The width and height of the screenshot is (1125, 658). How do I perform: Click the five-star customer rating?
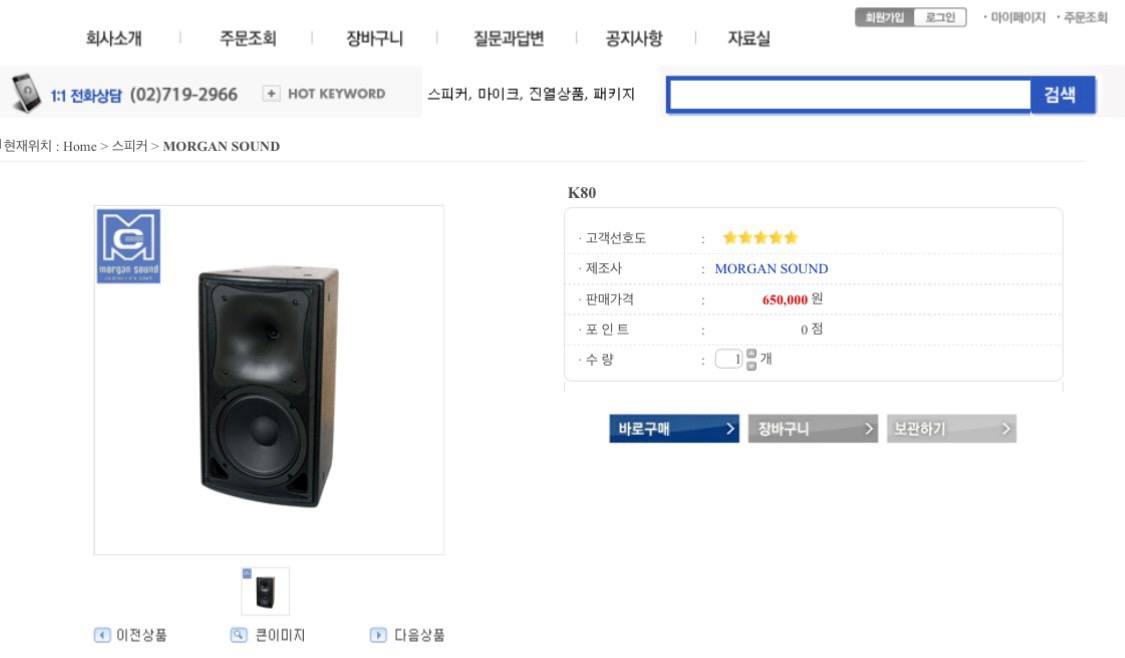click(760, 238)
